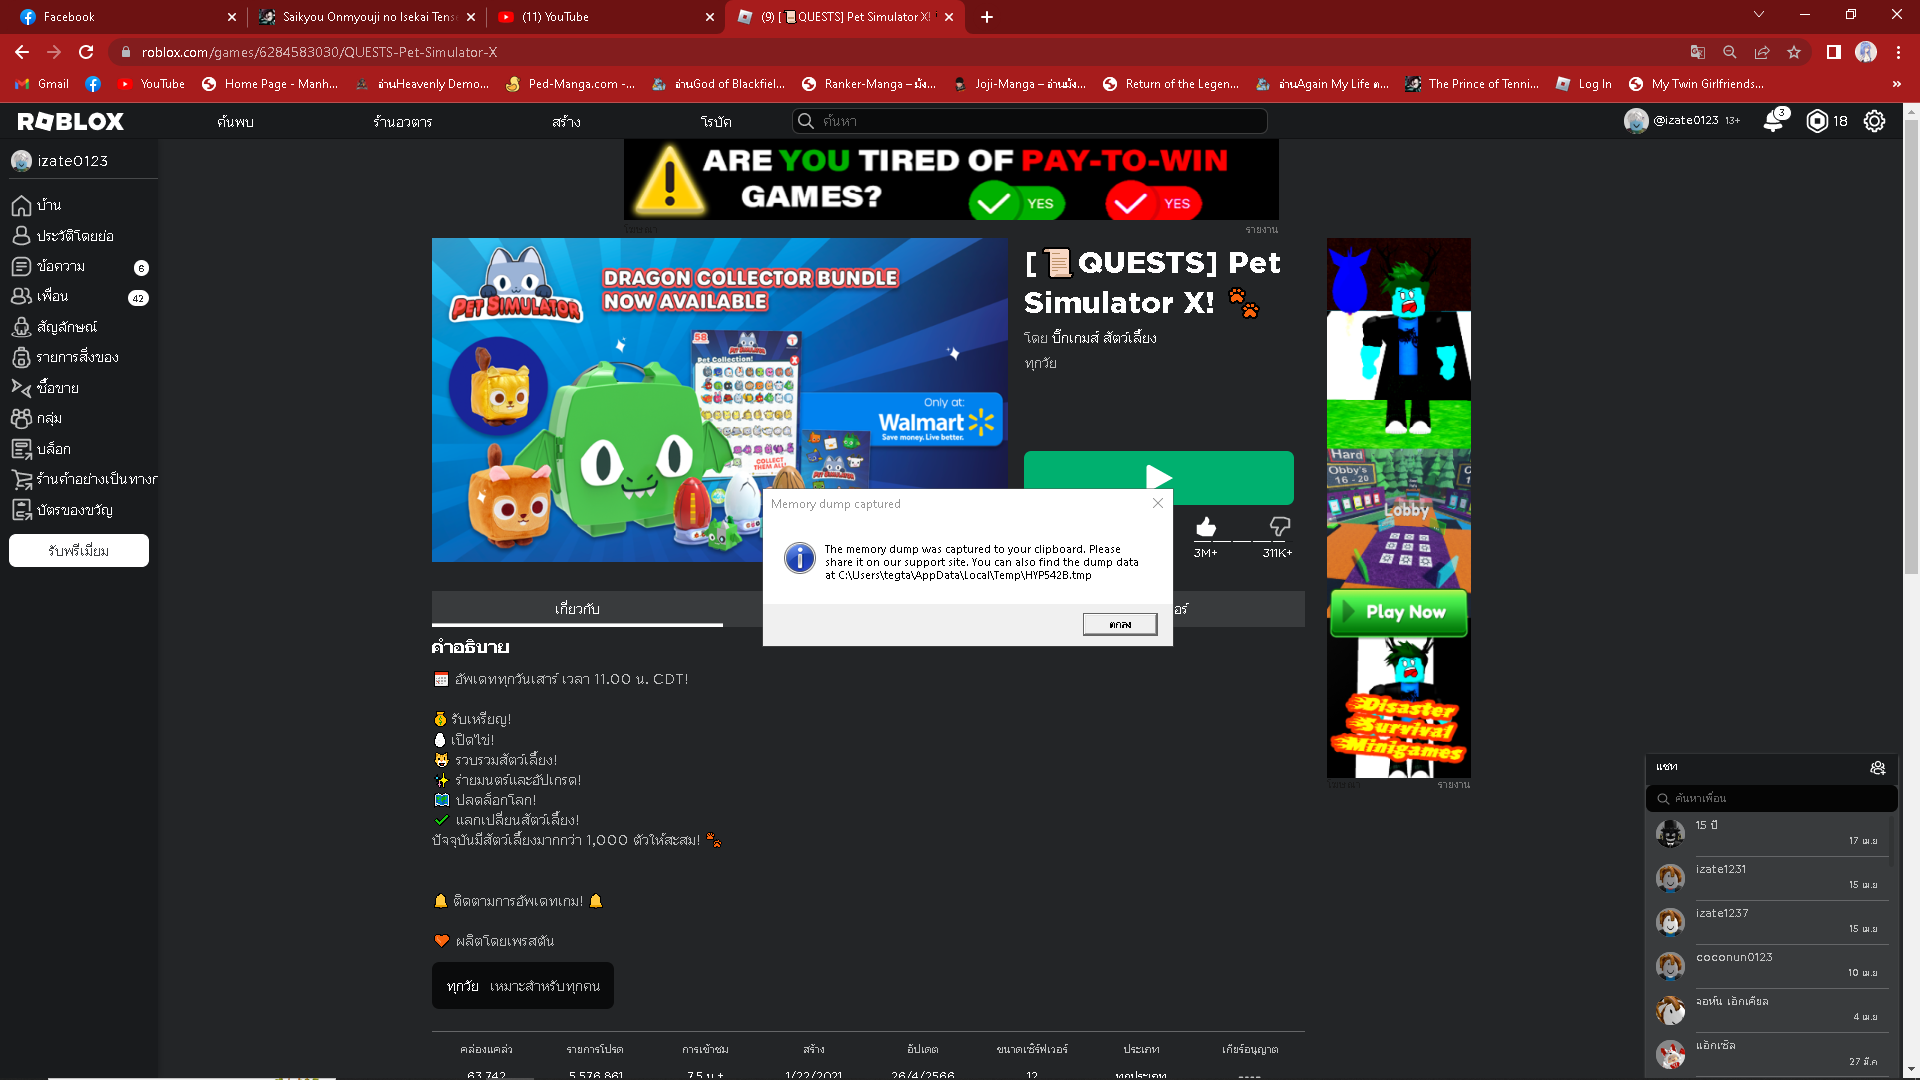This screenshot has height=1080, width=1920.
Task: Open Roblox settings gear icon
Action: [1874, 121]
